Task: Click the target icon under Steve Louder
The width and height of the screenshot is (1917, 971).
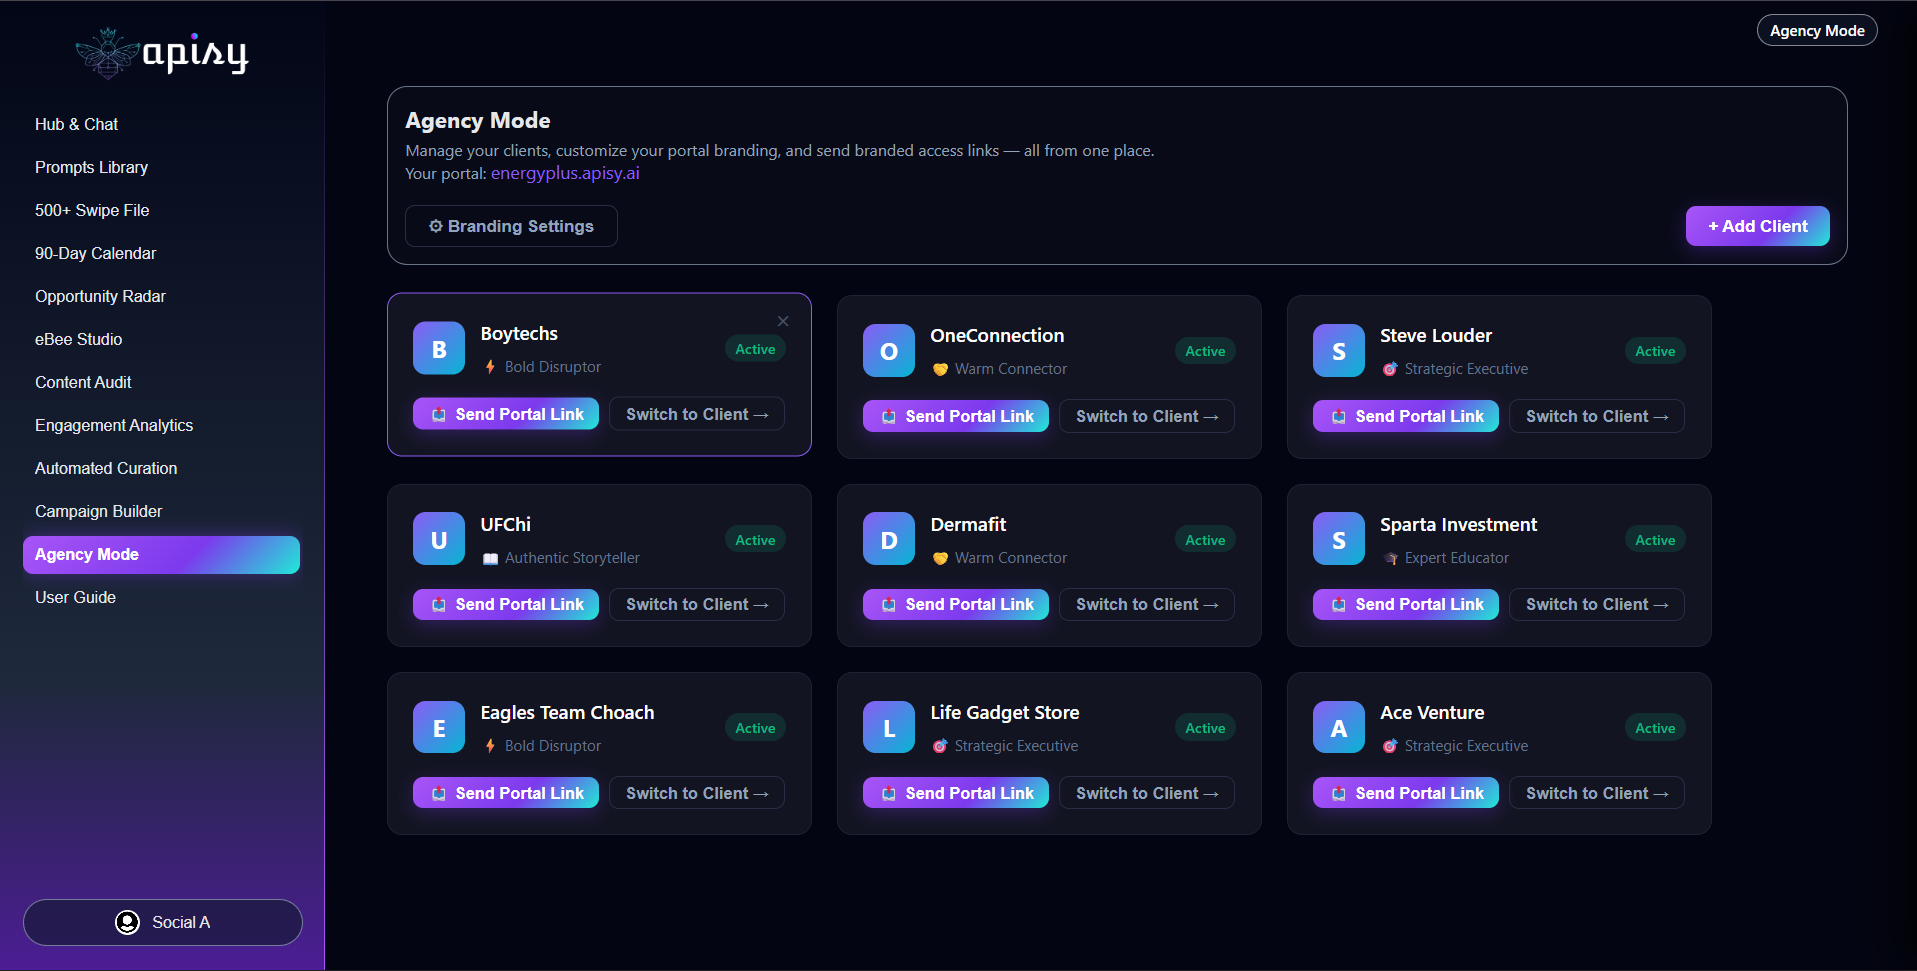Action: click(1390, 369)
